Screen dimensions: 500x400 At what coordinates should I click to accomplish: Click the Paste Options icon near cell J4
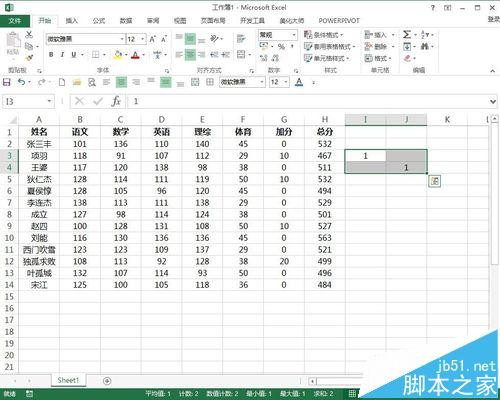(434, 181)
